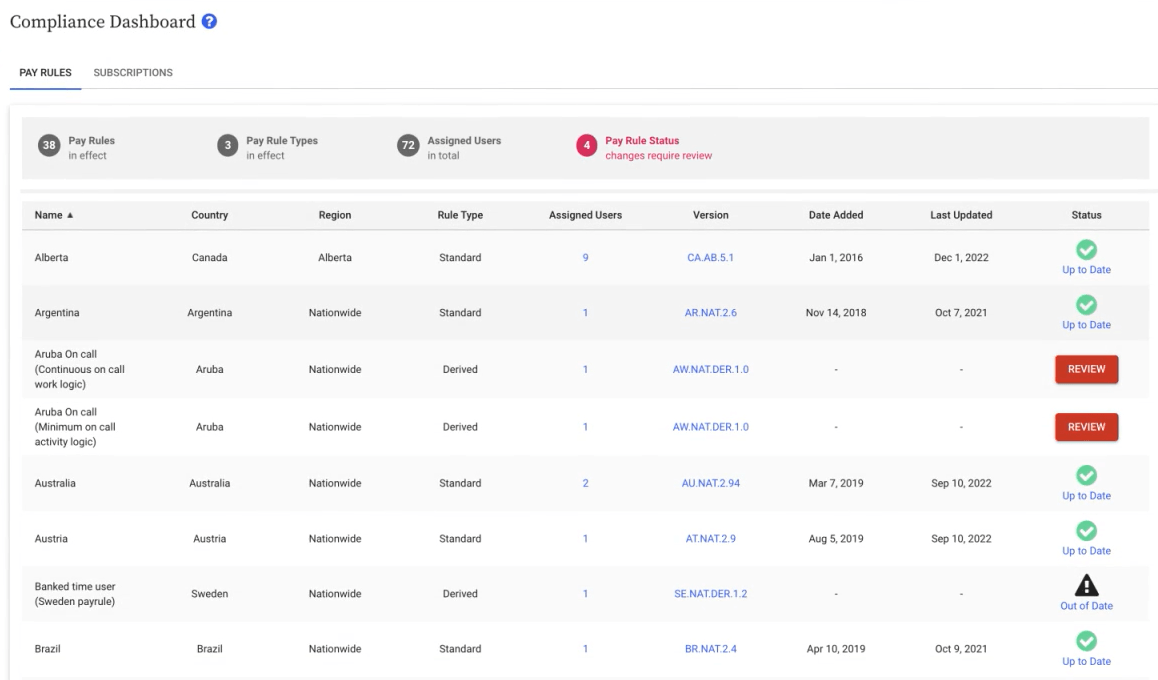1158x680 pixels.
Task: Open Argentina's assigned users count link
Action: click(586, 313)
